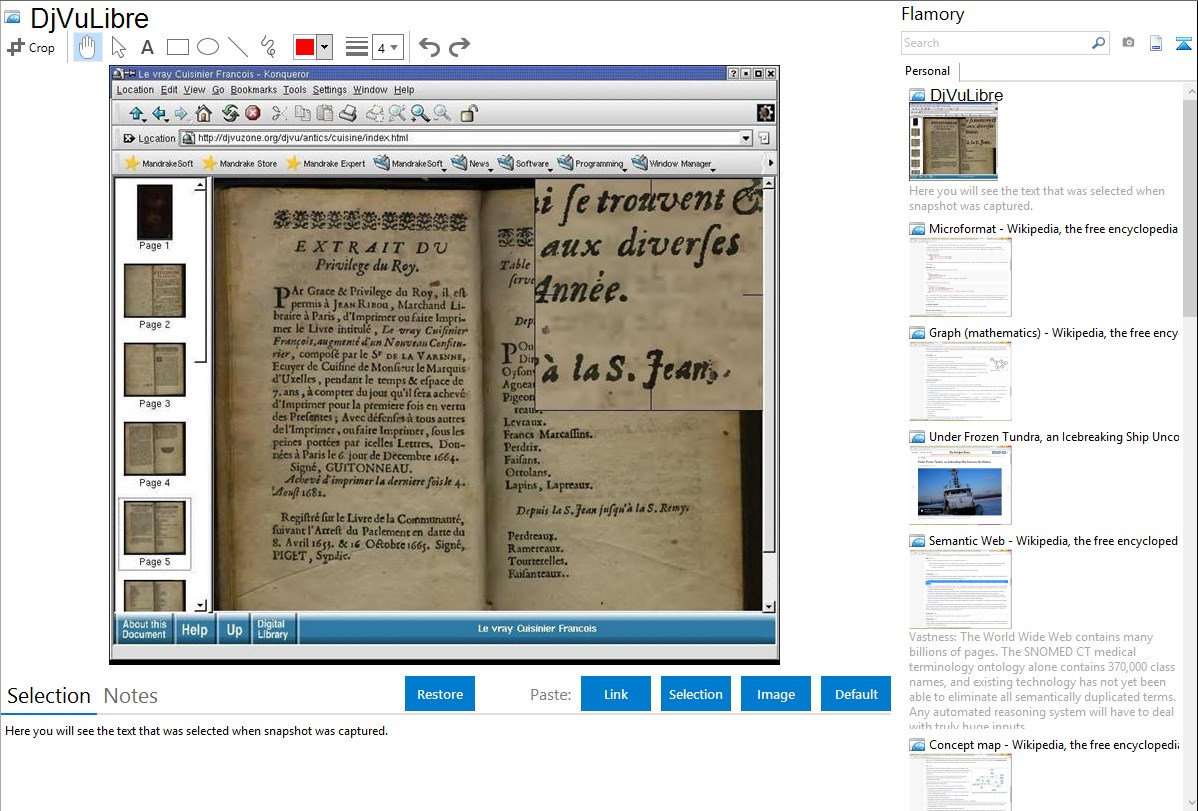Click the line thickness icon
The image size is (1198, 811).
coord(357,47)
